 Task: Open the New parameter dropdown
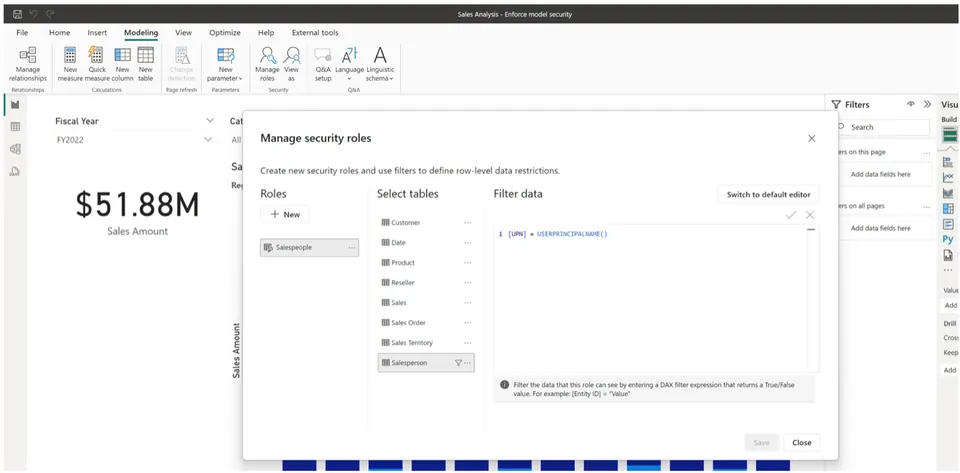click(225, 64)
